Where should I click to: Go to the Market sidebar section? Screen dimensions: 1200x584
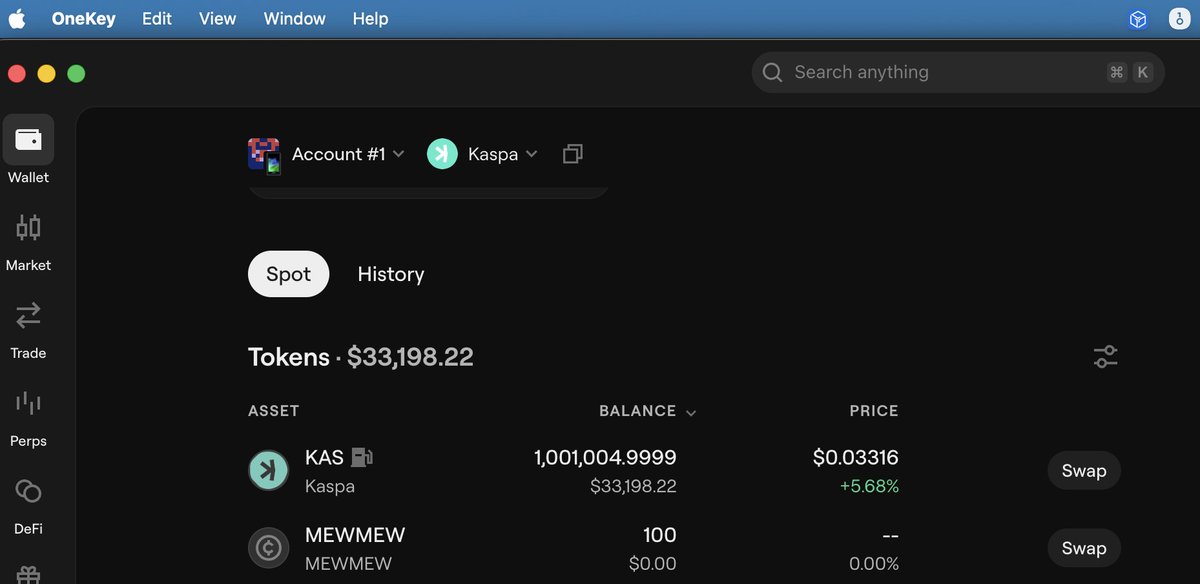(x=28, y=240)
